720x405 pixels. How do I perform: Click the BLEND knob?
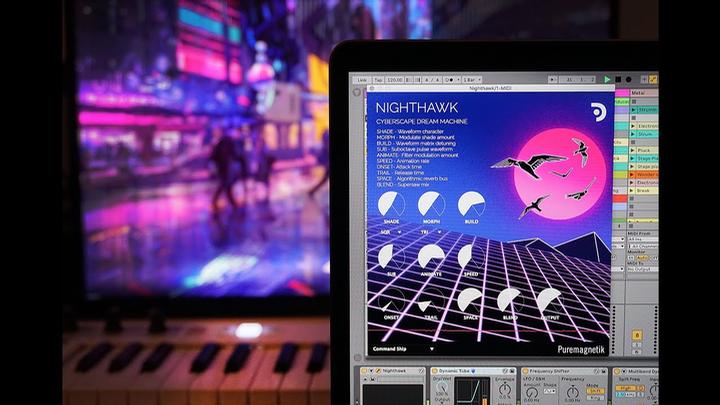(x=510, y=301)
